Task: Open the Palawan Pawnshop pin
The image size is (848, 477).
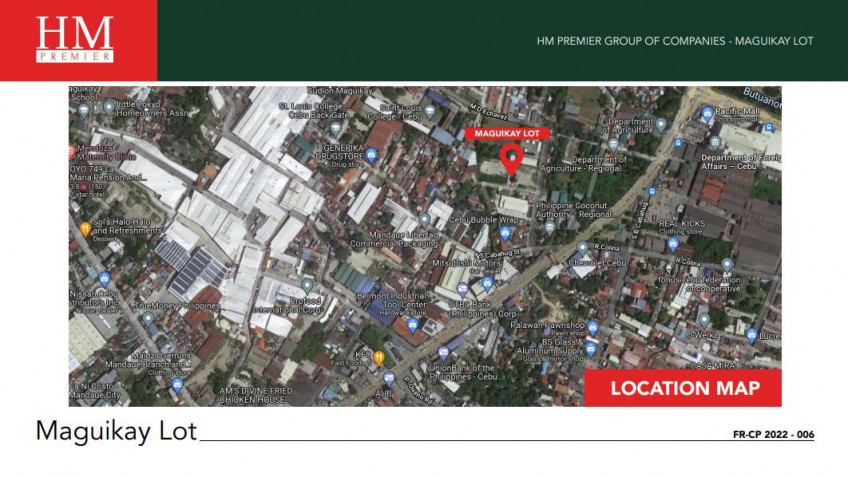Action: [x=593, y=327]
